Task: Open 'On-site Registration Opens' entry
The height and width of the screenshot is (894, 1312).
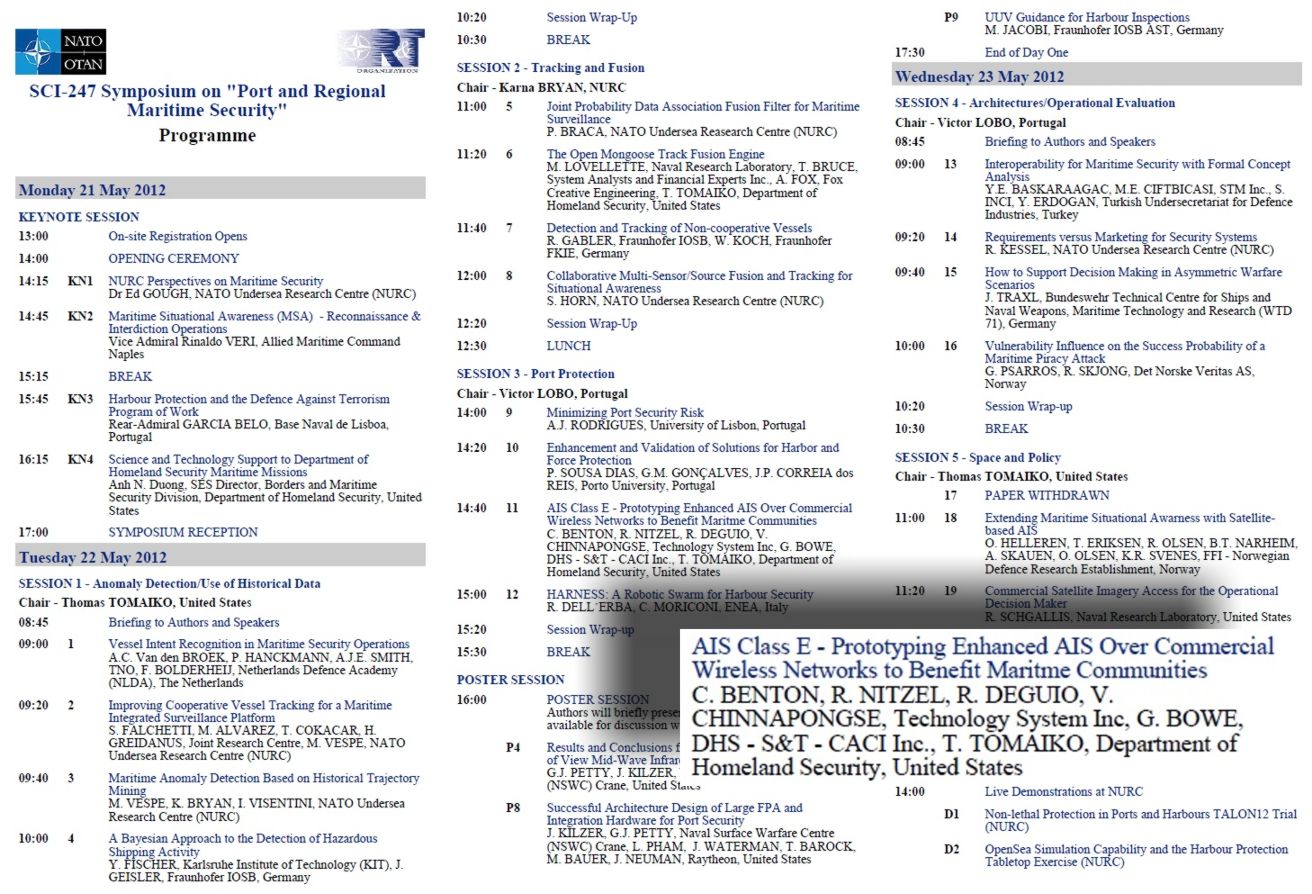Action: pos(177,237)
